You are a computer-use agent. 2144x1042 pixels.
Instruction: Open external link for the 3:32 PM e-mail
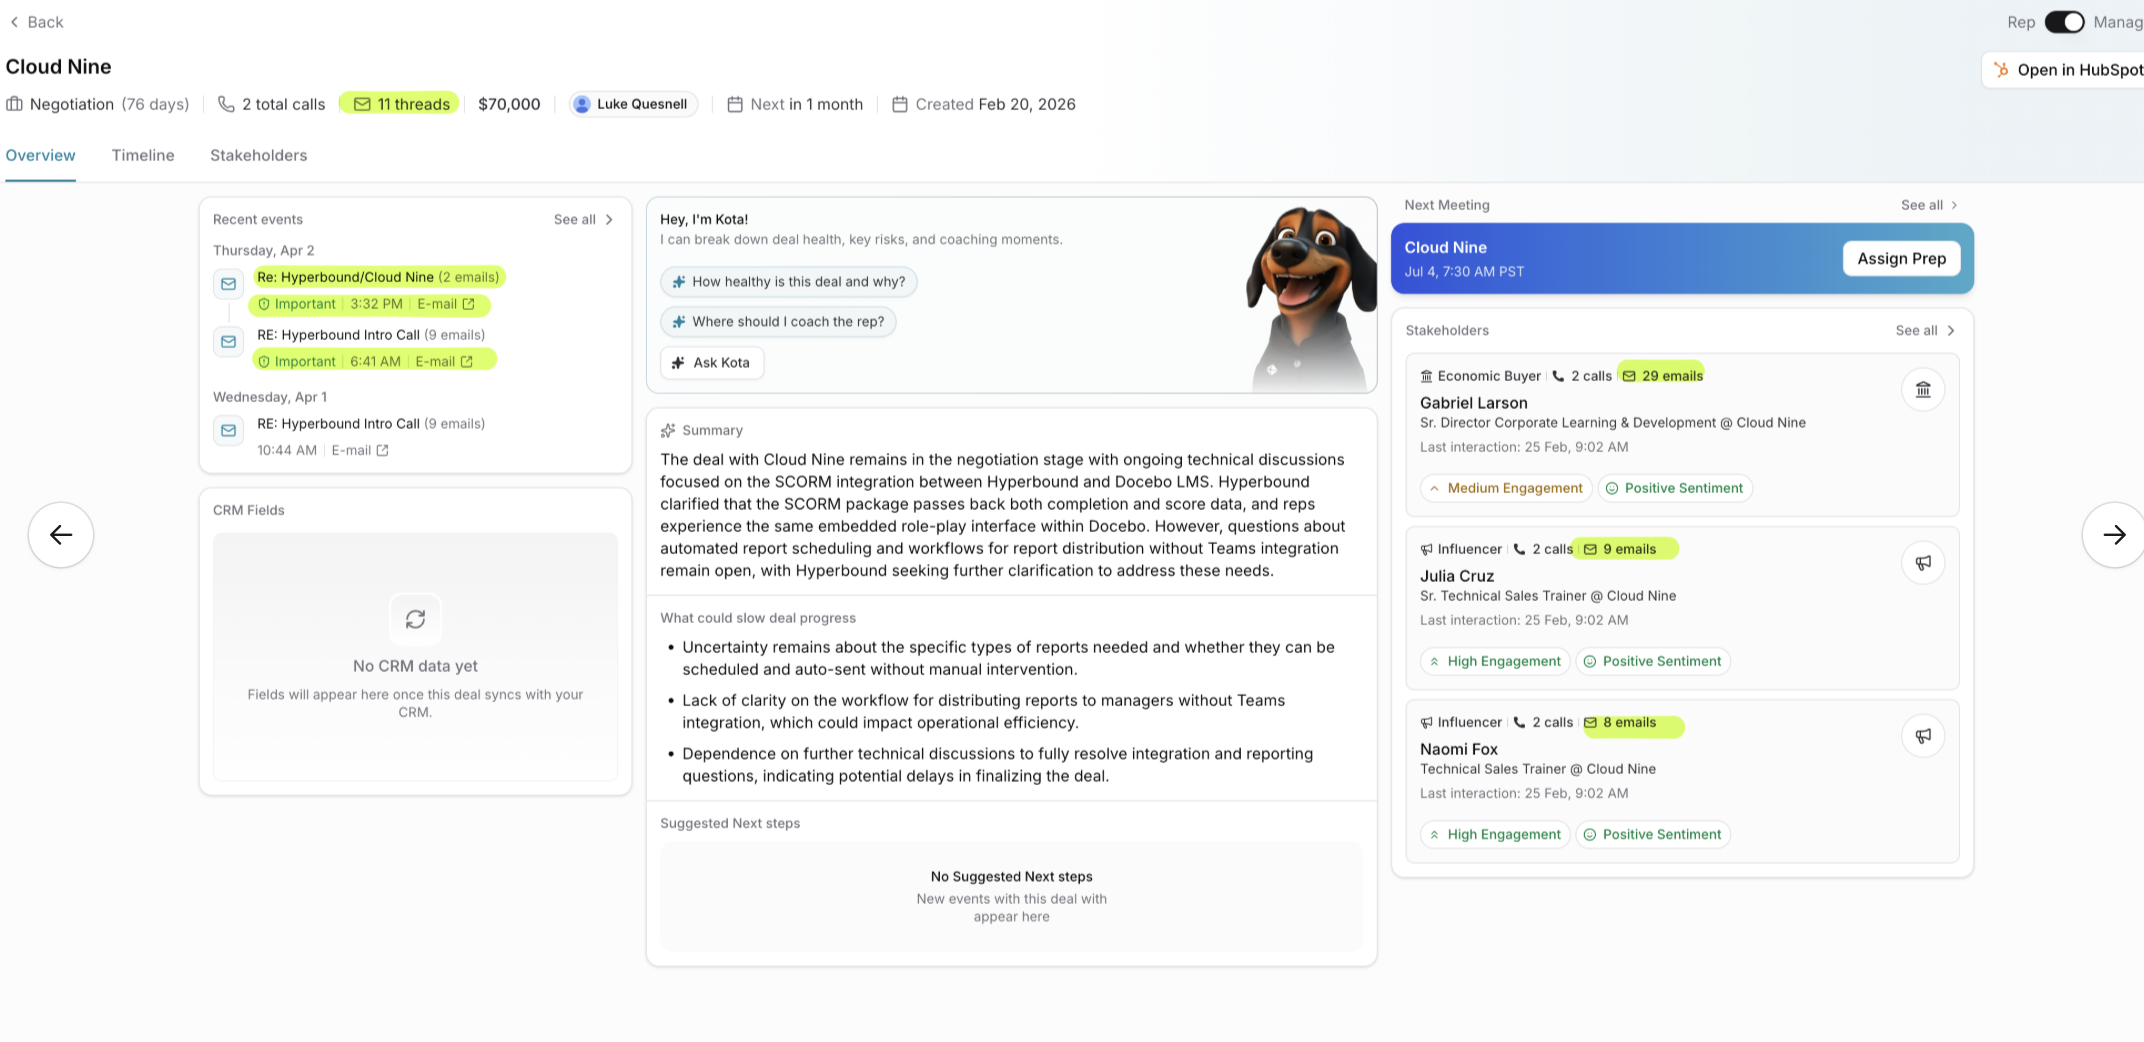(468, 304)
